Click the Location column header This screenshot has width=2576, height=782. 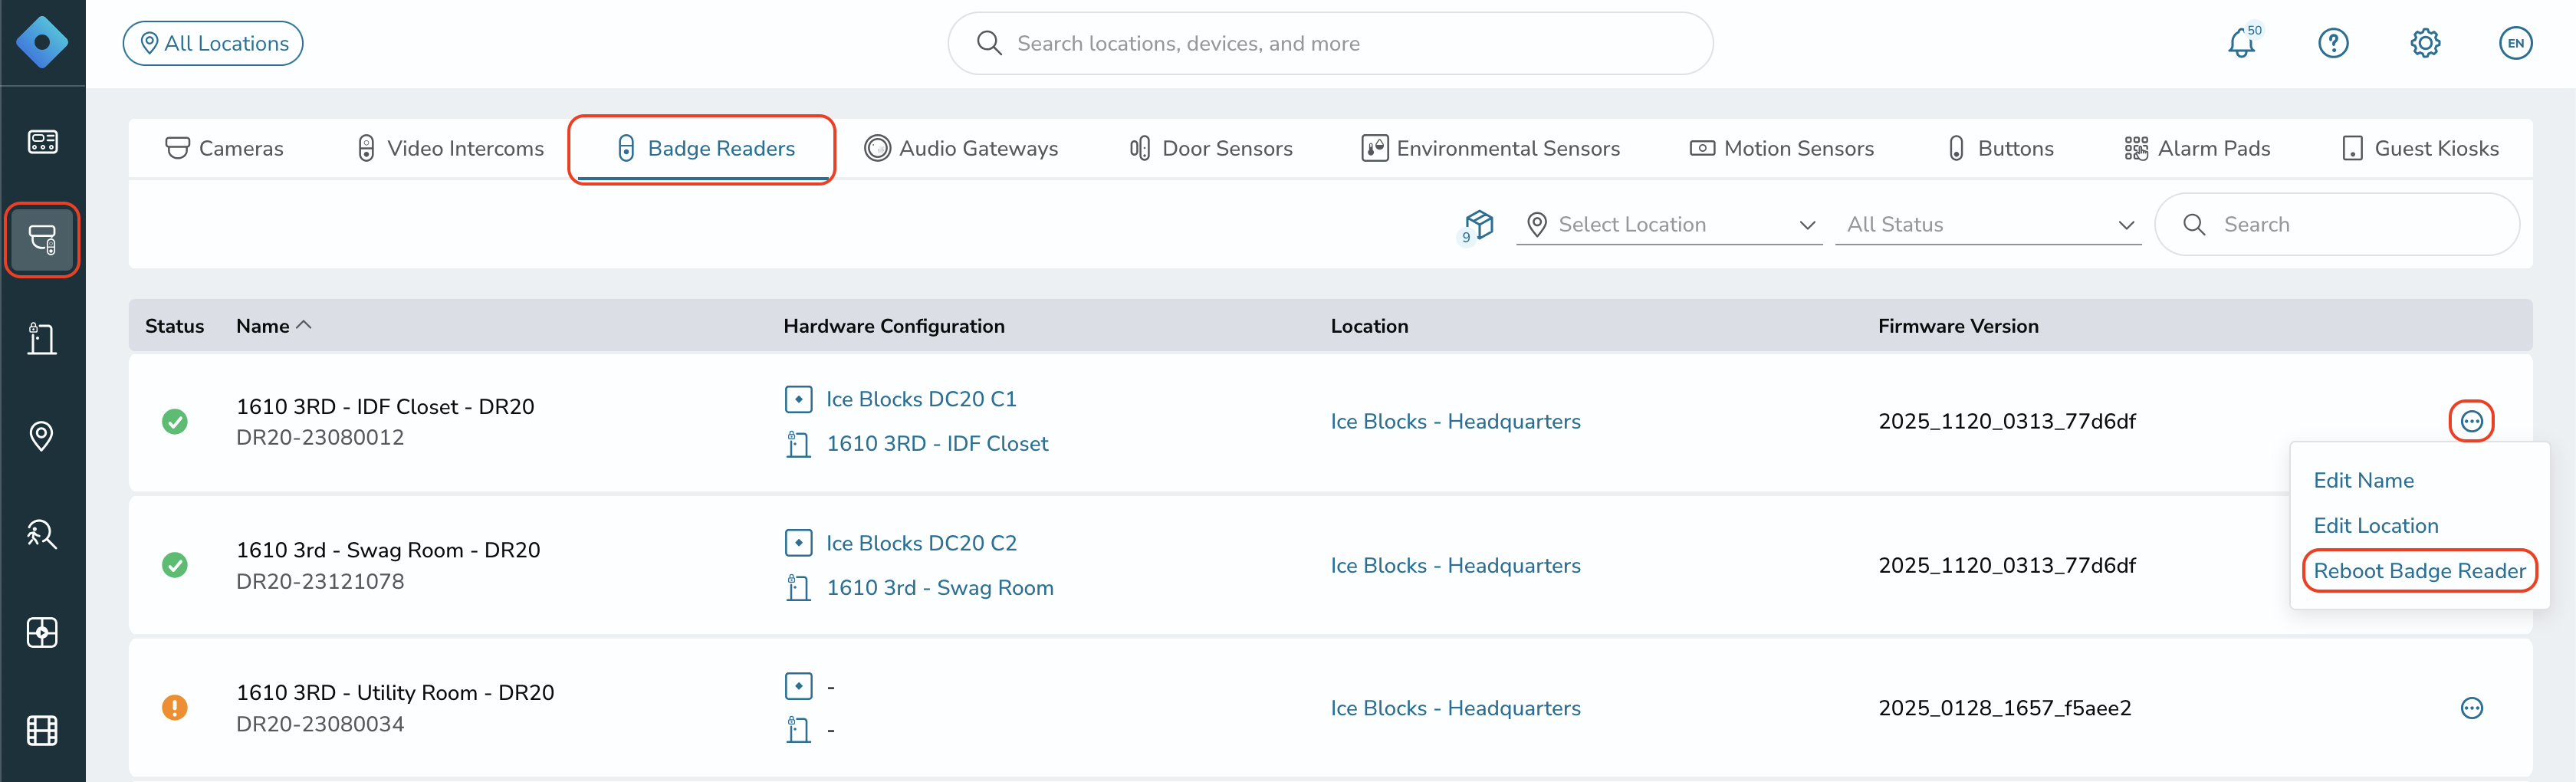[1369, 326]
